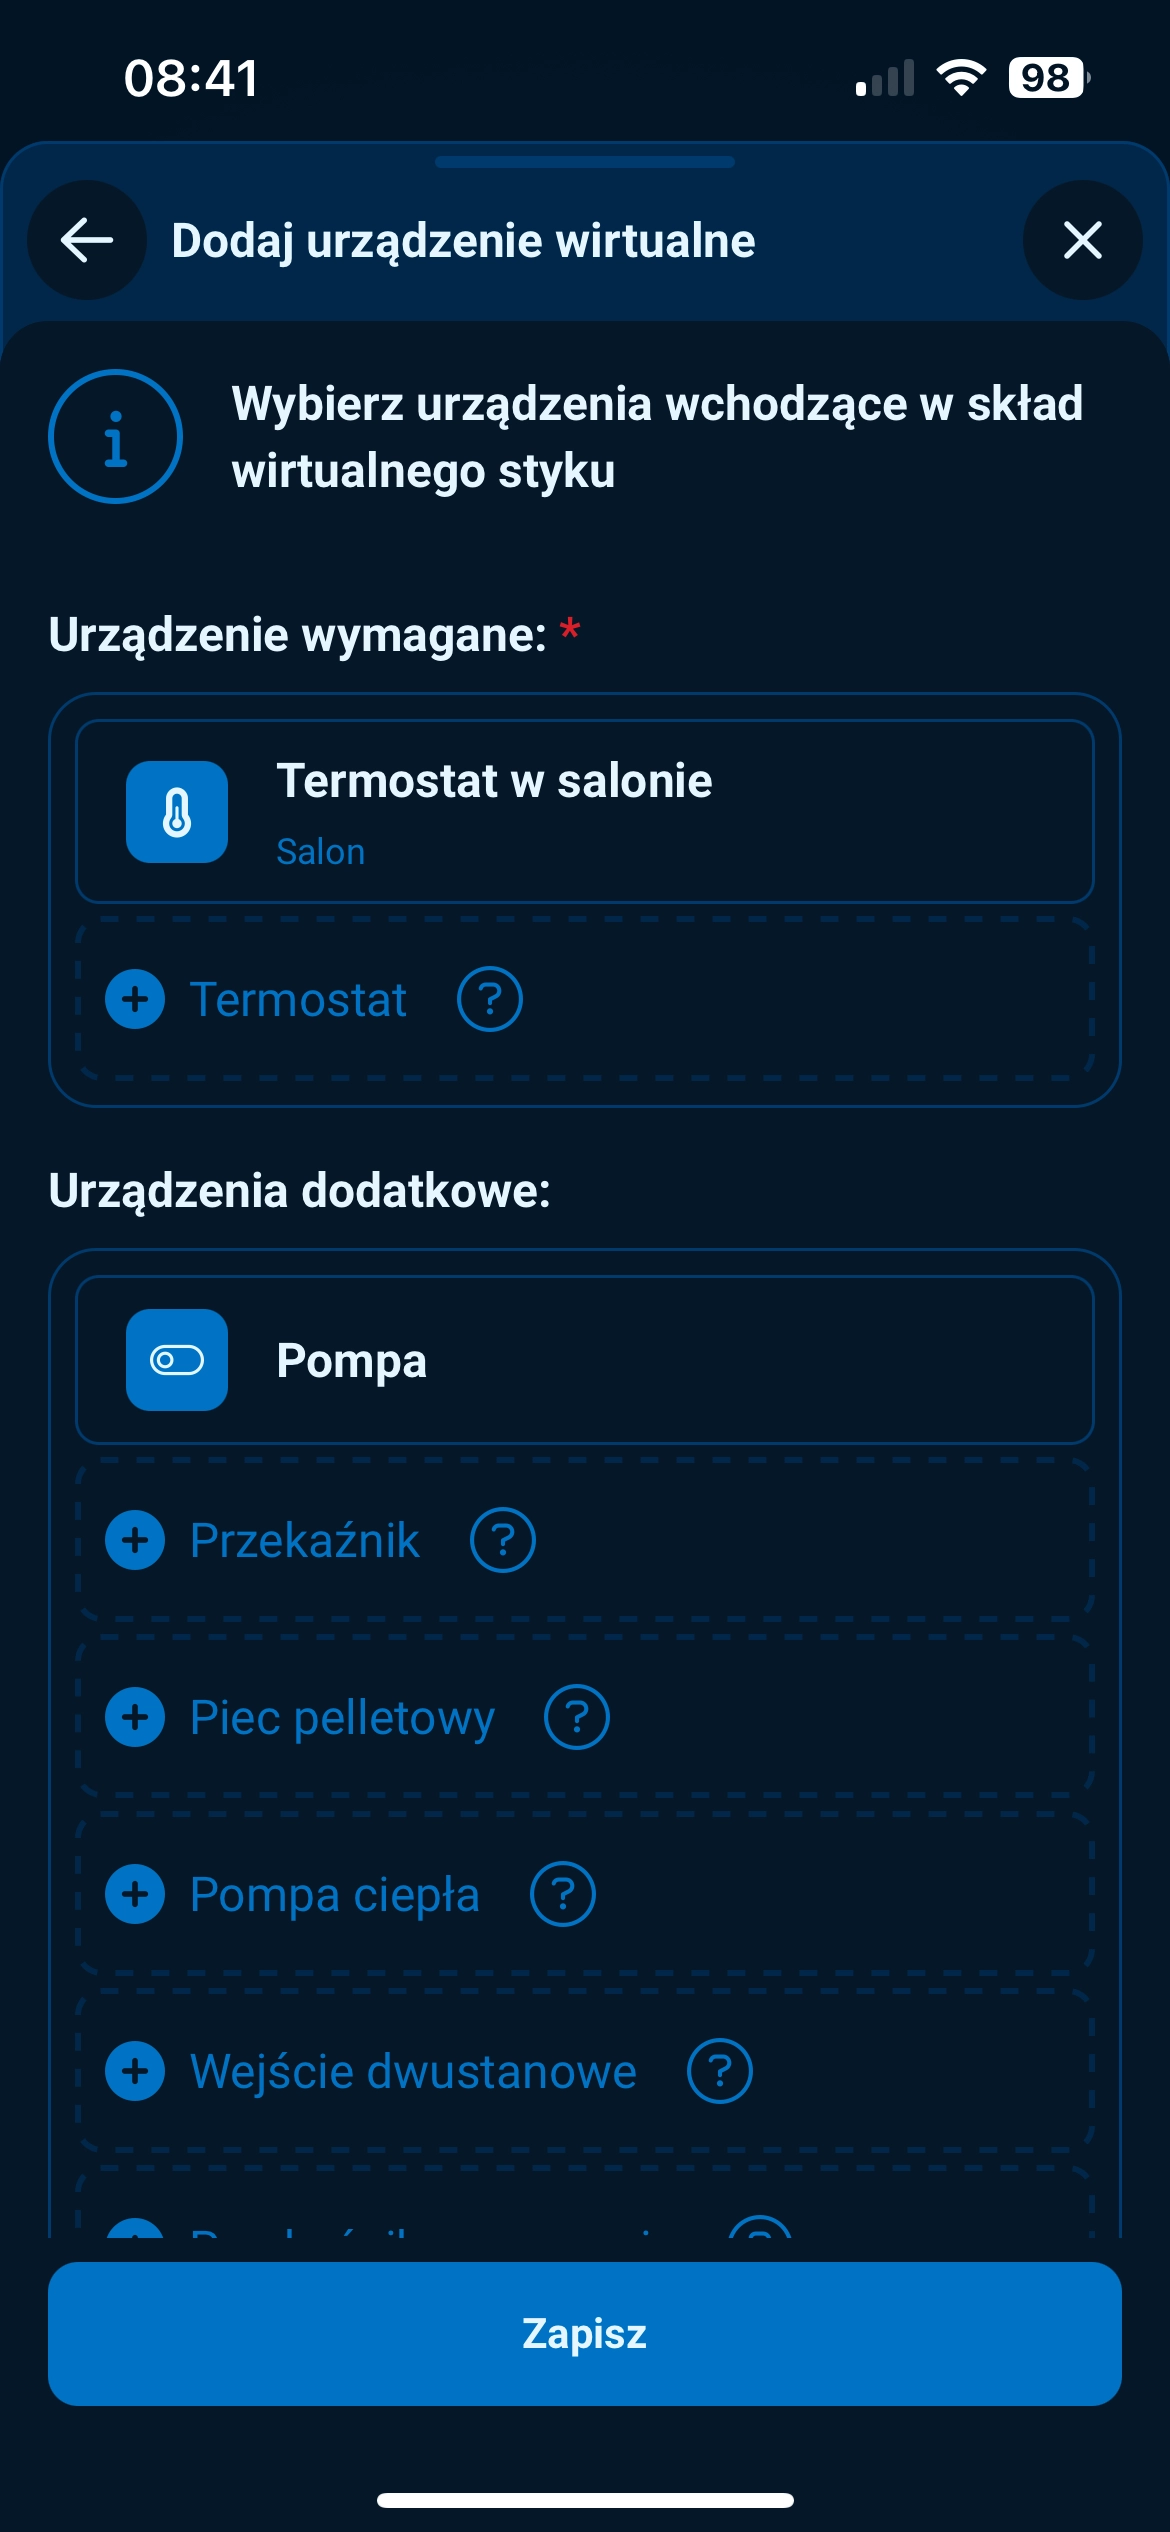Add a Piec pelletowy with the plus icon
This screenshot has width=1170, height=2532.
tap(135, 1717)
